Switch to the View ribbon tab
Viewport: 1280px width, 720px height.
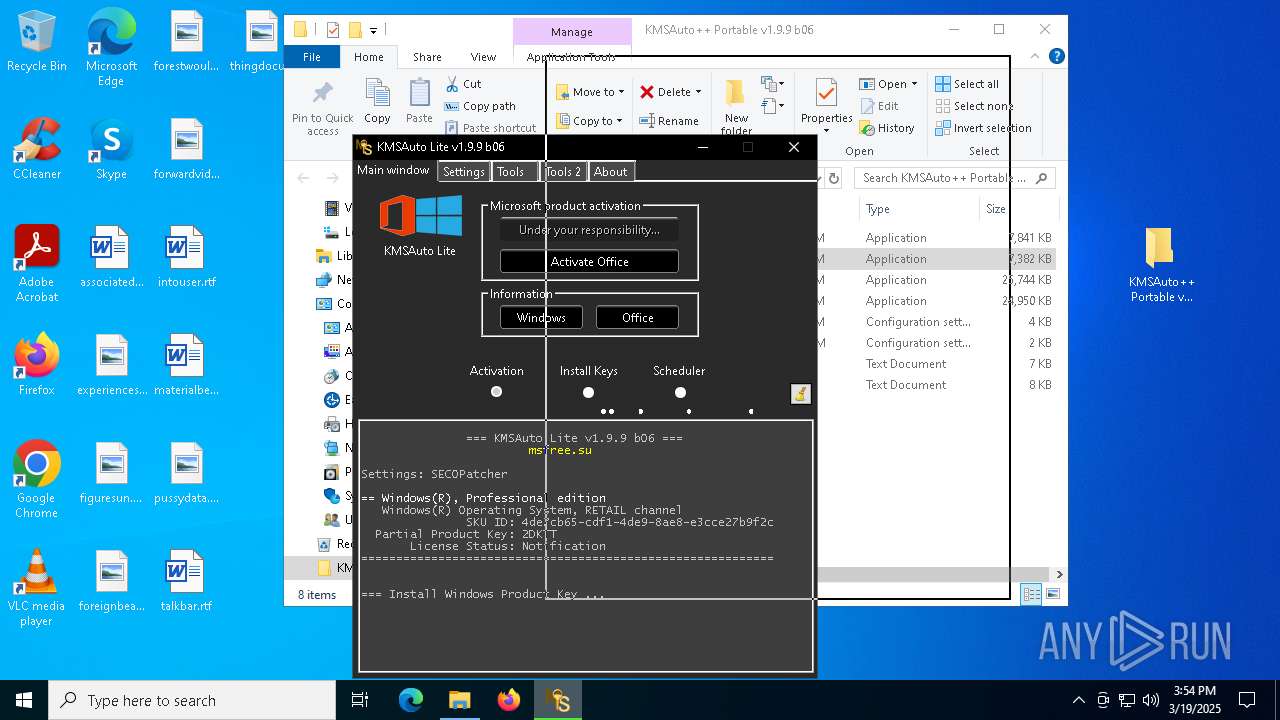[x=483, y=57]
